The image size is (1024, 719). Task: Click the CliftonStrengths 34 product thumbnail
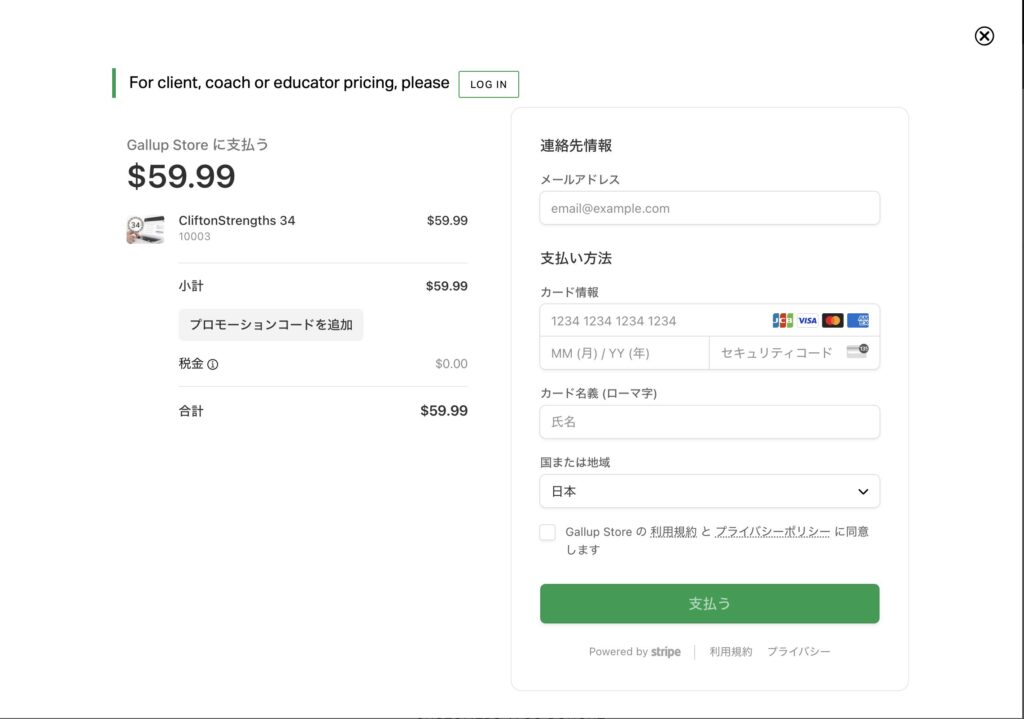coord(146,229)
